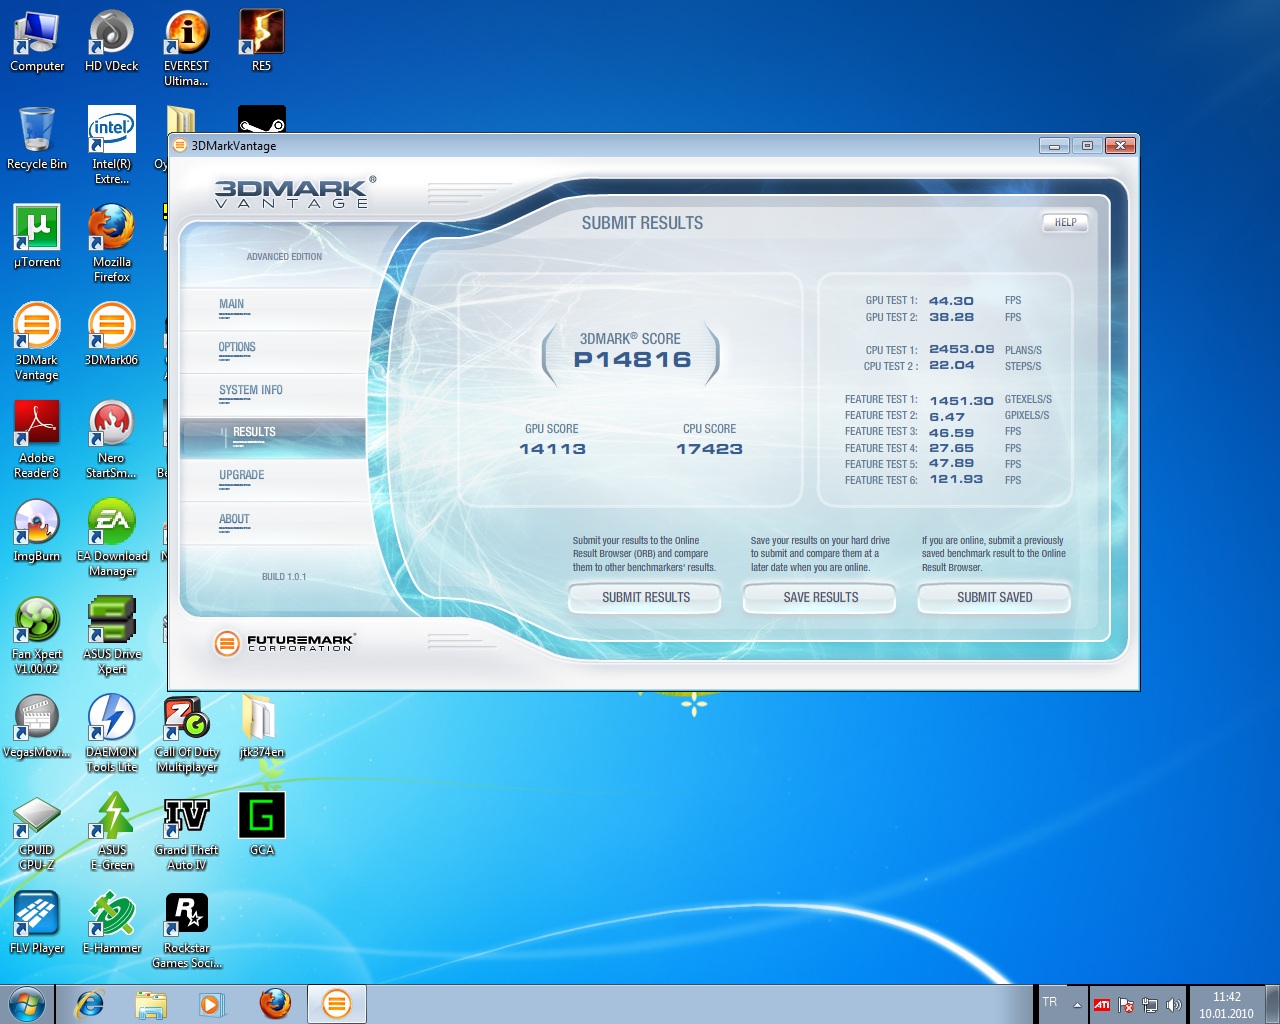Select Rockstar Games Social Club icon
1280x1024 pixels.
coord(186,930)
